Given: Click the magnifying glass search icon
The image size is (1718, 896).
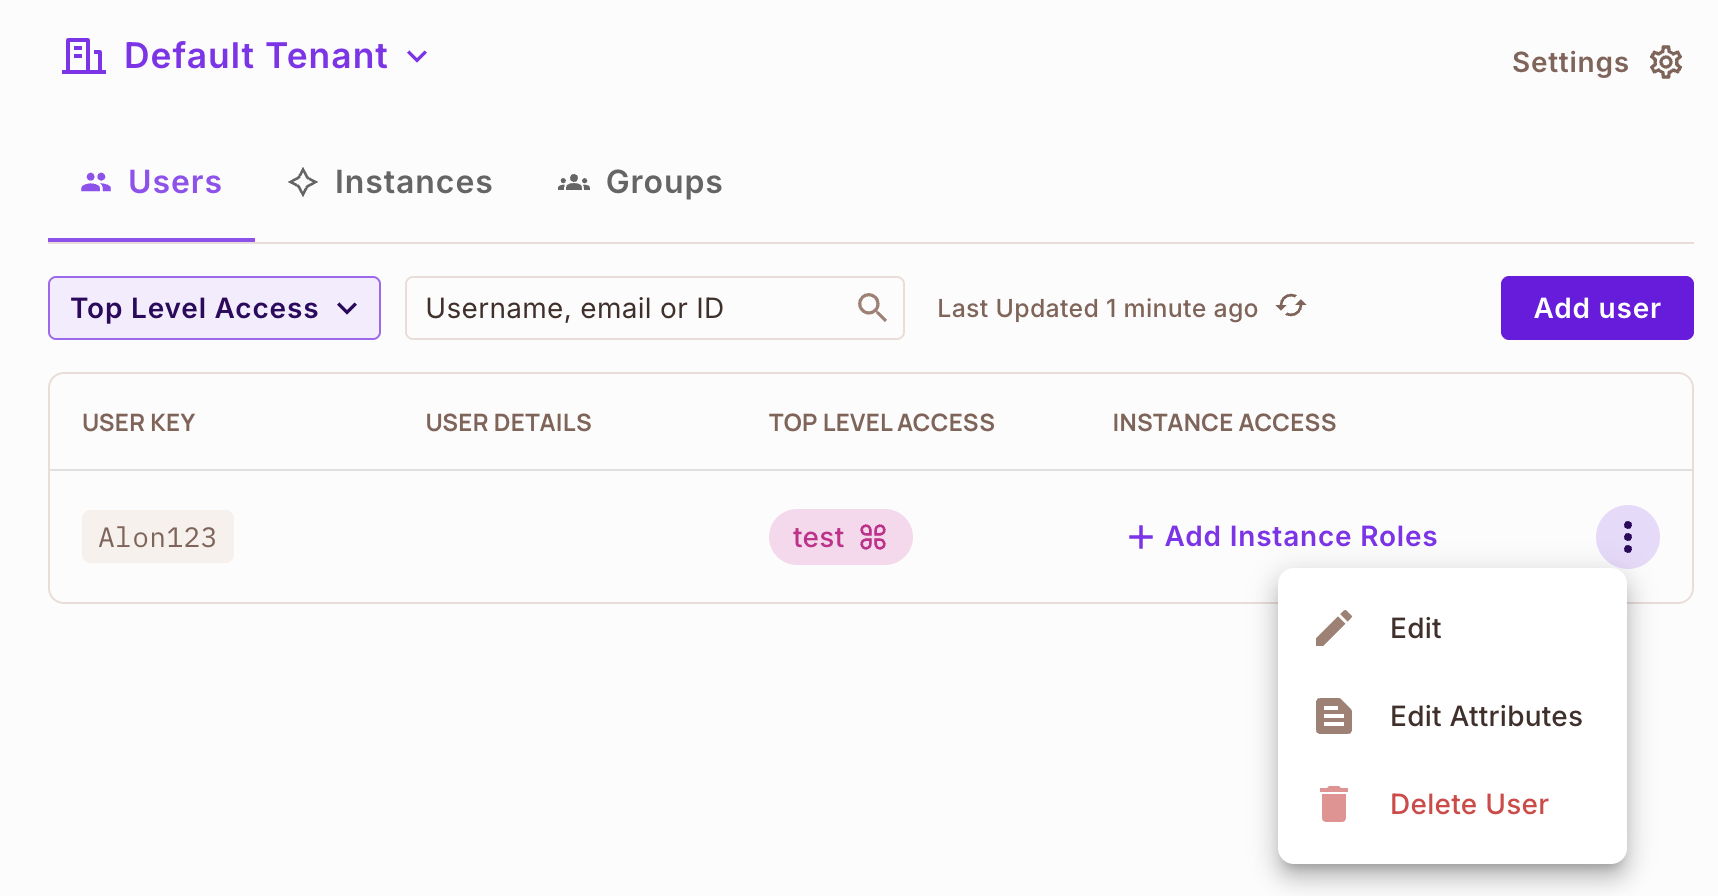Looking at the screenshot, I should click(x=872, y=308).
